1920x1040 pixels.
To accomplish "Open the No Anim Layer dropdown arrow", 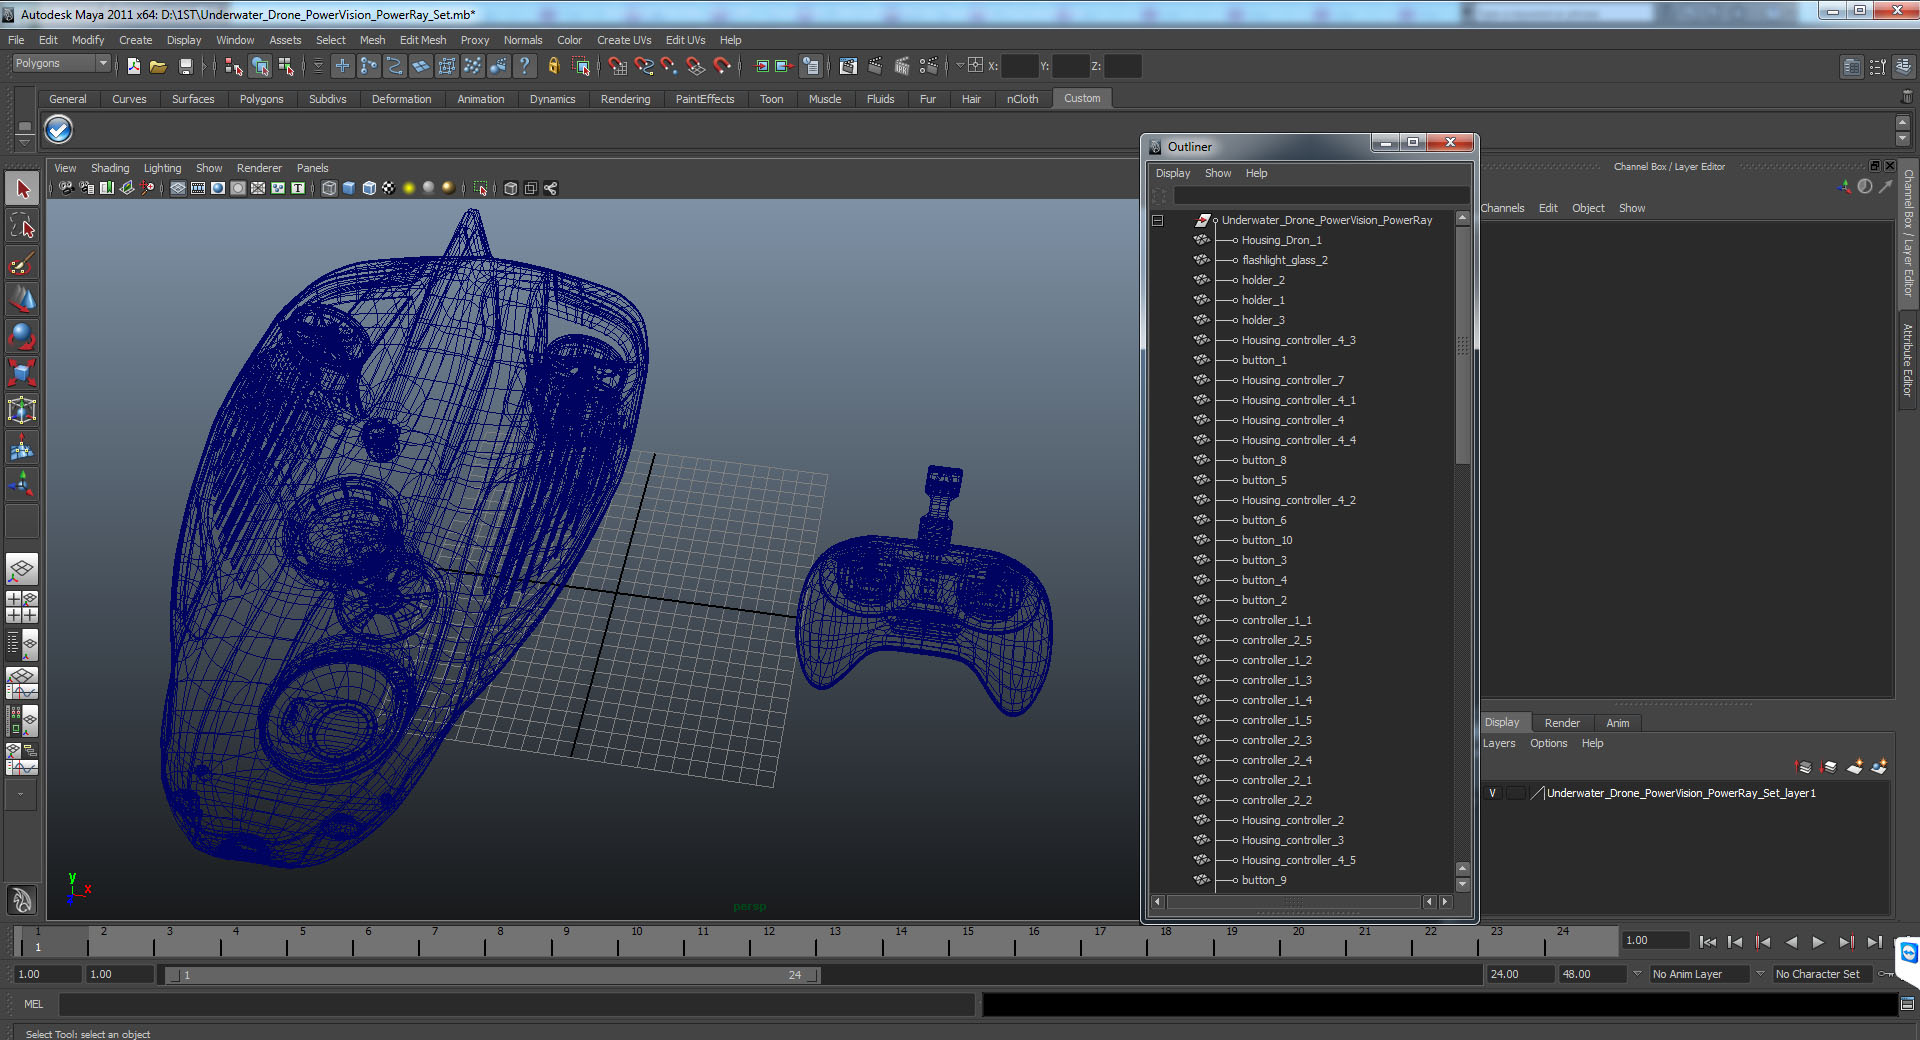I will (x=1637, y=974).
